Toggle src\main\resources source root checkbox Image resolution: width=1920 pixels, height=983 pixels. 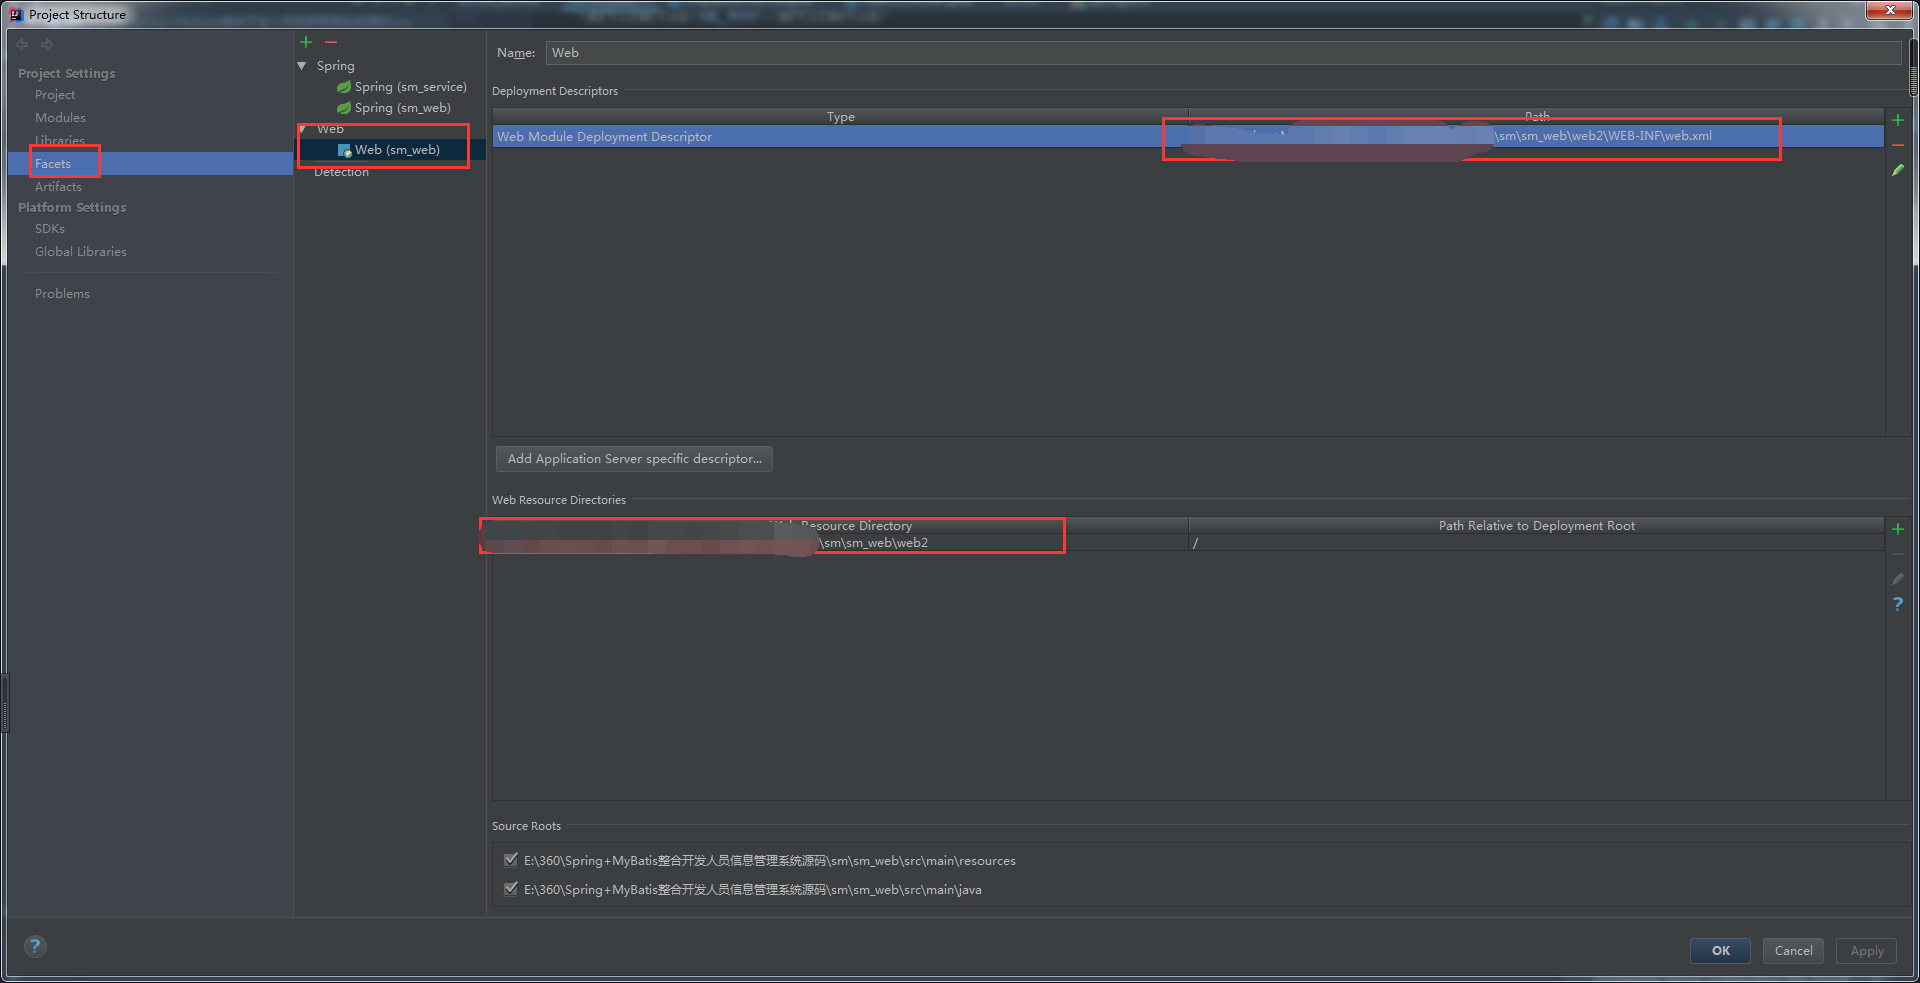pyautogui.click(x=511, y=859)
